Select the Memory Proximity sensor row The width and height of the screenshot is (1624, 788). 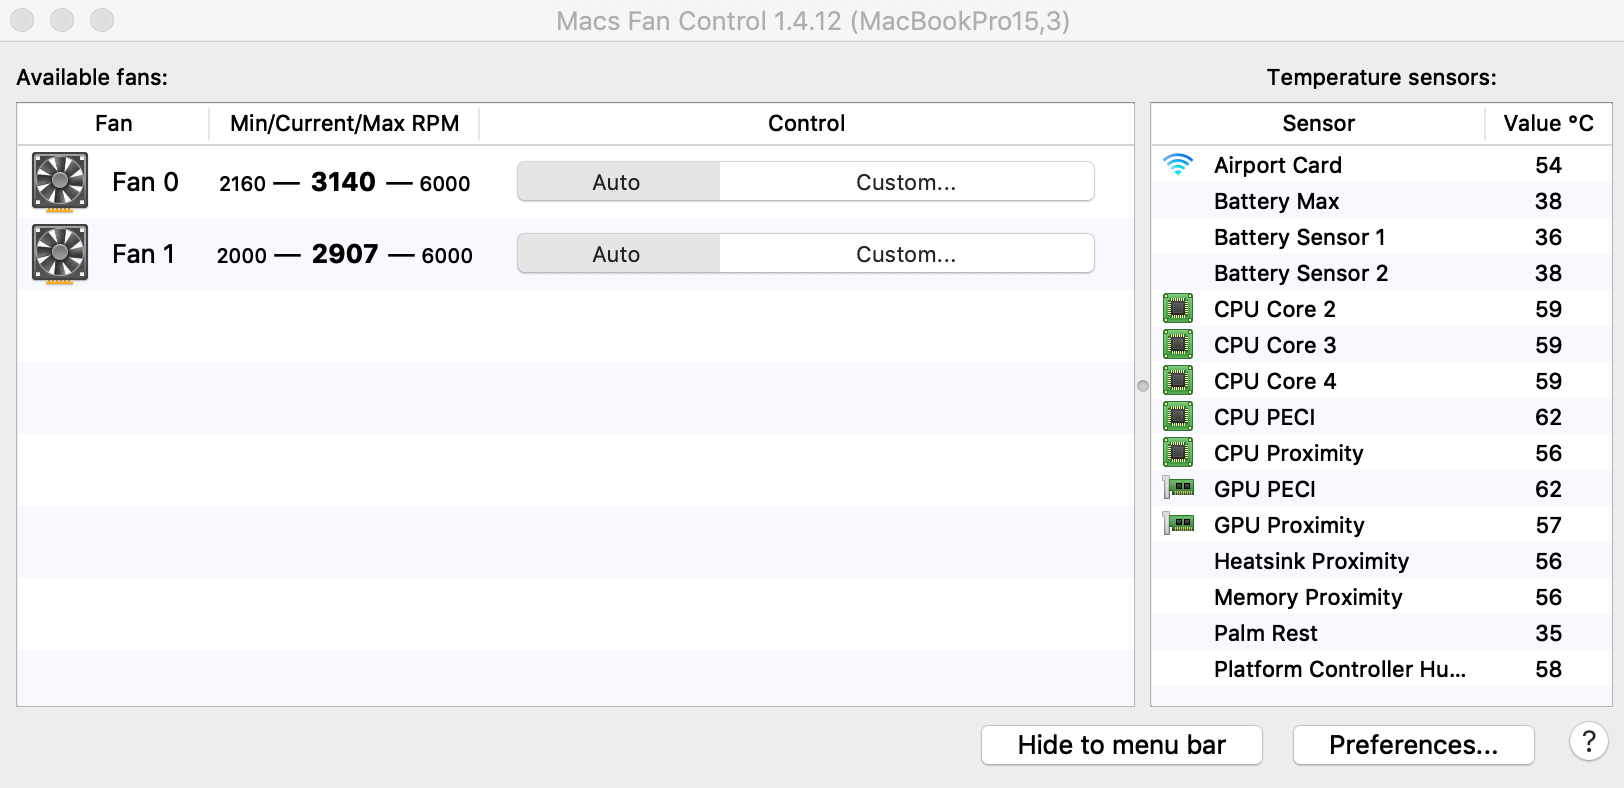(1381, 597)
